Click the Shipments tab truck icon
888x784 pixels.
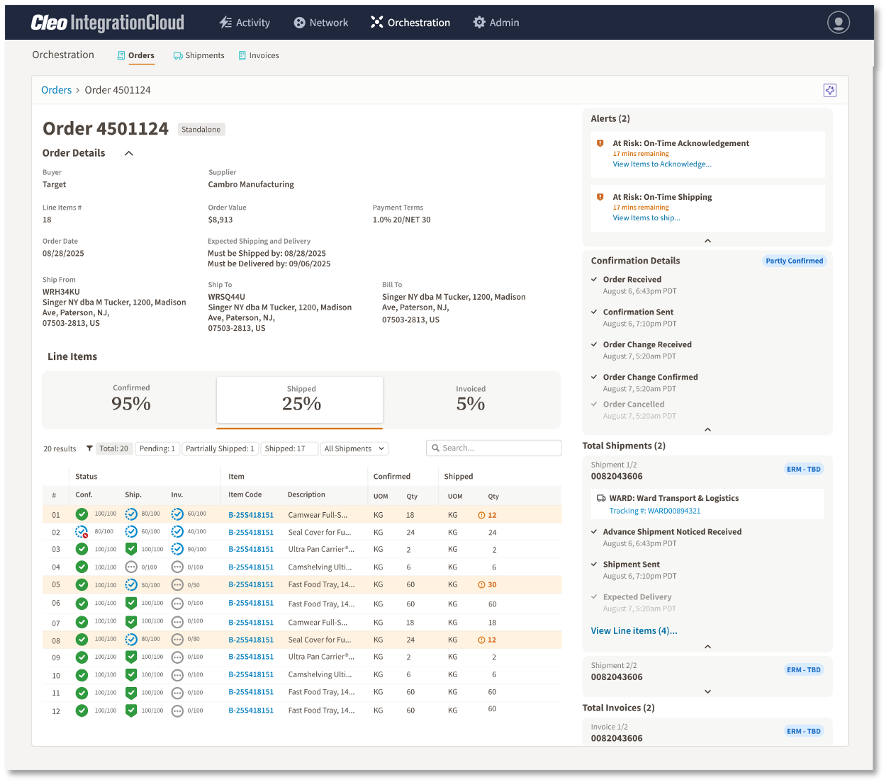(178, 56)
